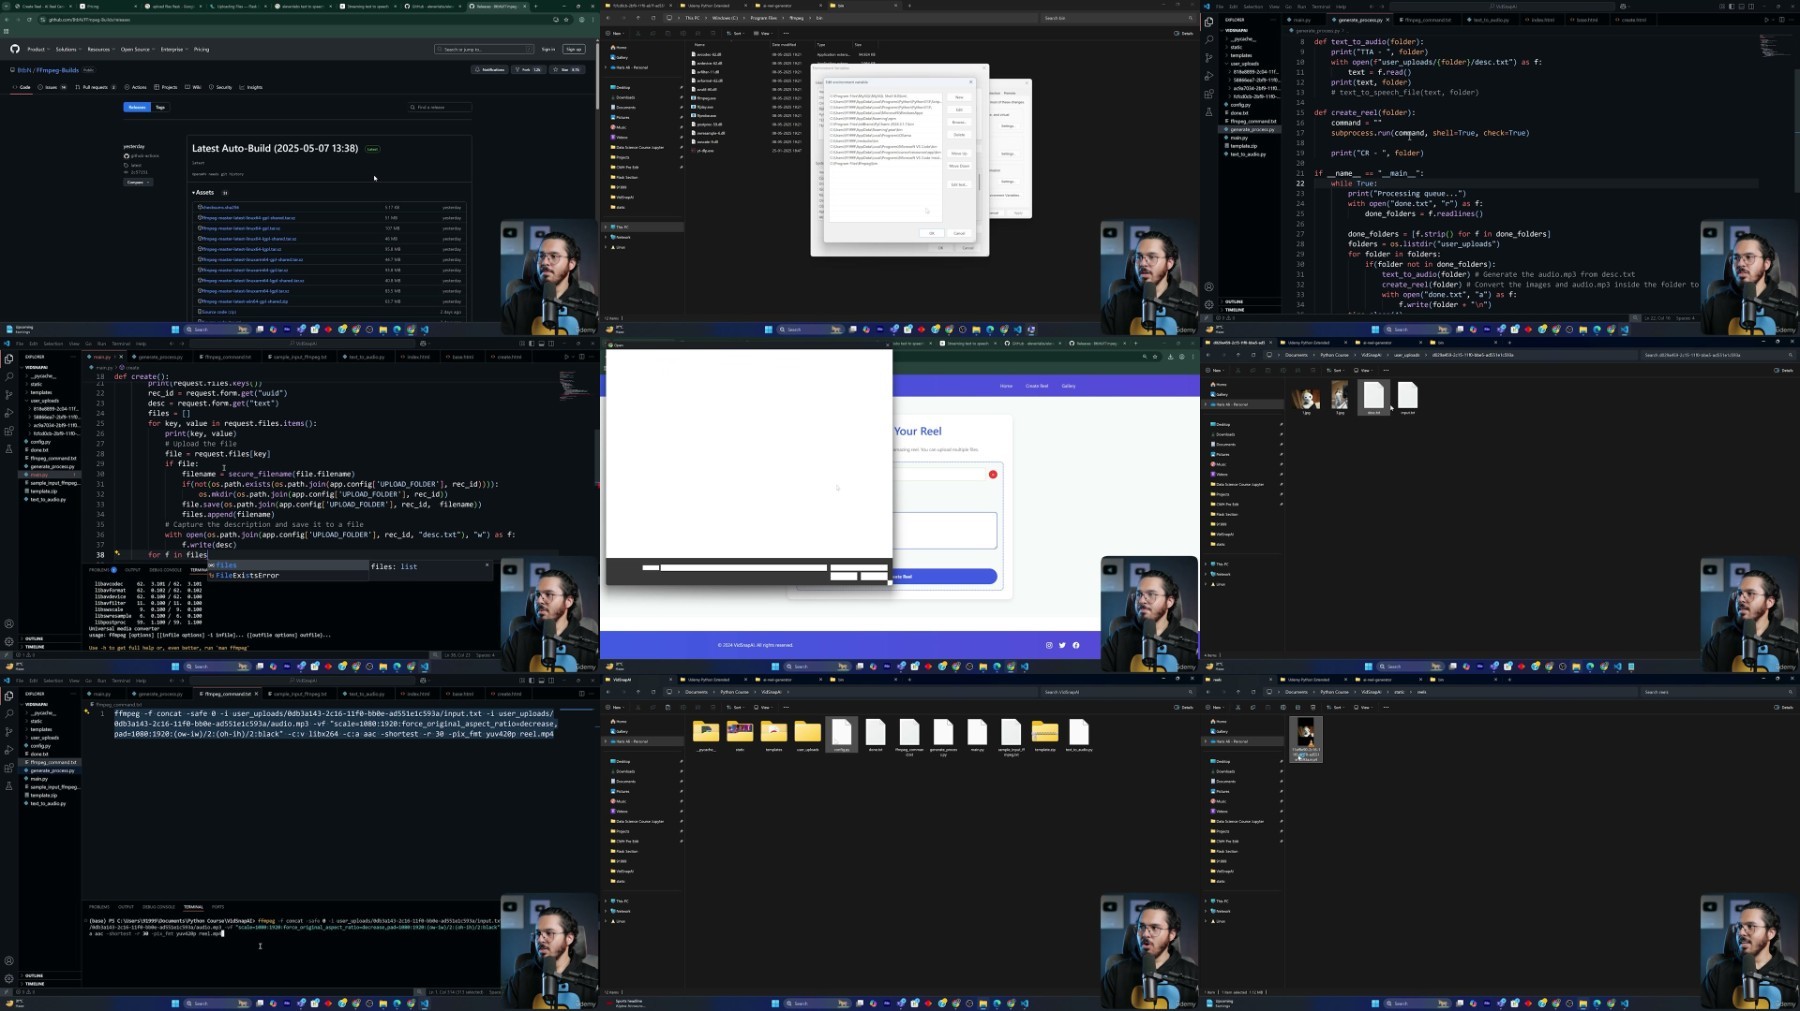Open DEBUG CONSOLE tab in main.py VS Code window
Image resolution: width=1800 pixels, height=1011 pixels.
(x=165, y=570)
